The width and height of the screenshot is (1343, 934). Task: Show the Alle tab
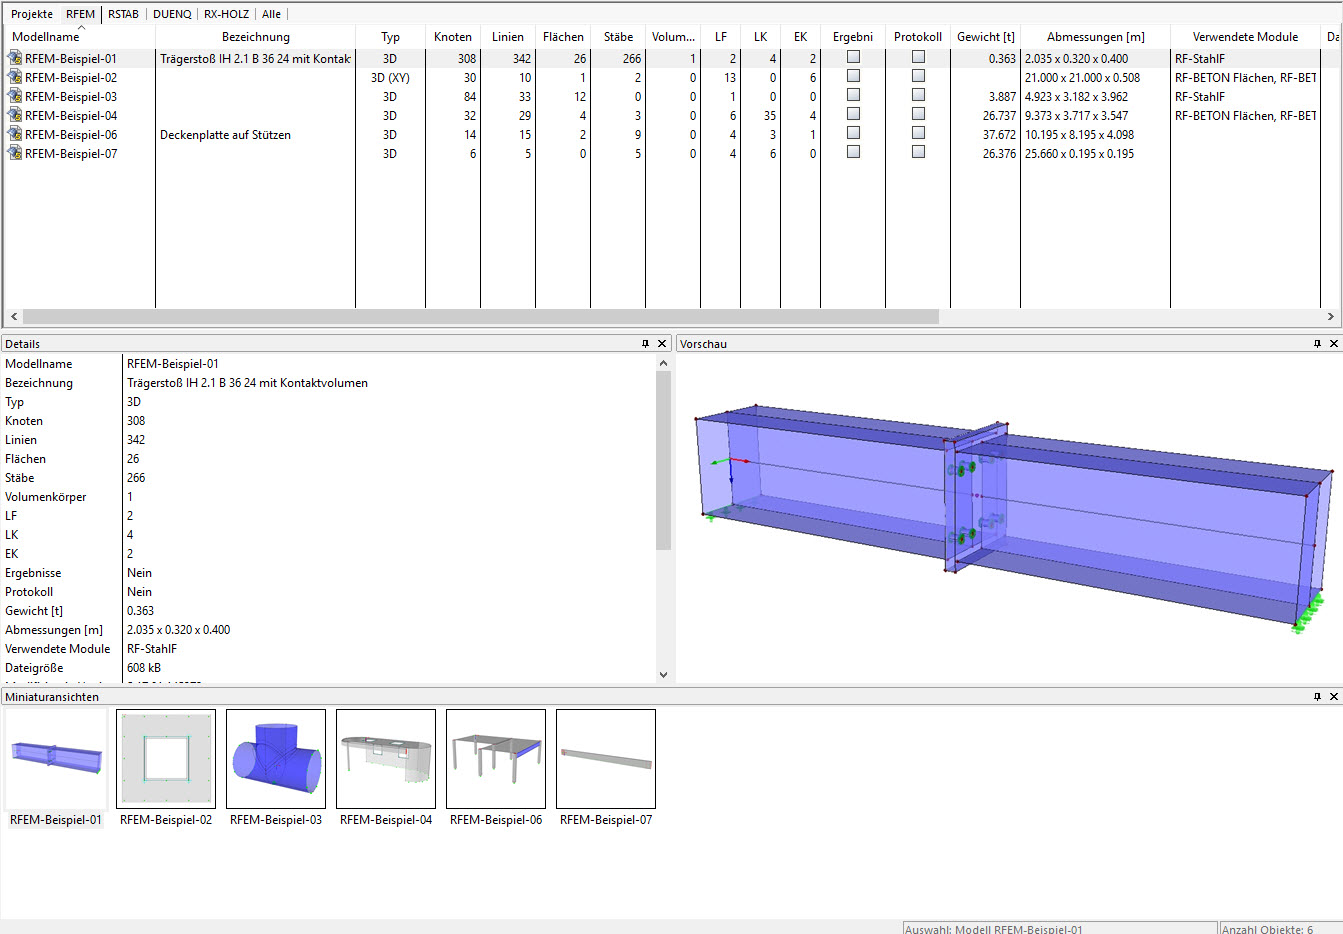pyautogui.click(x=271, y=14)
